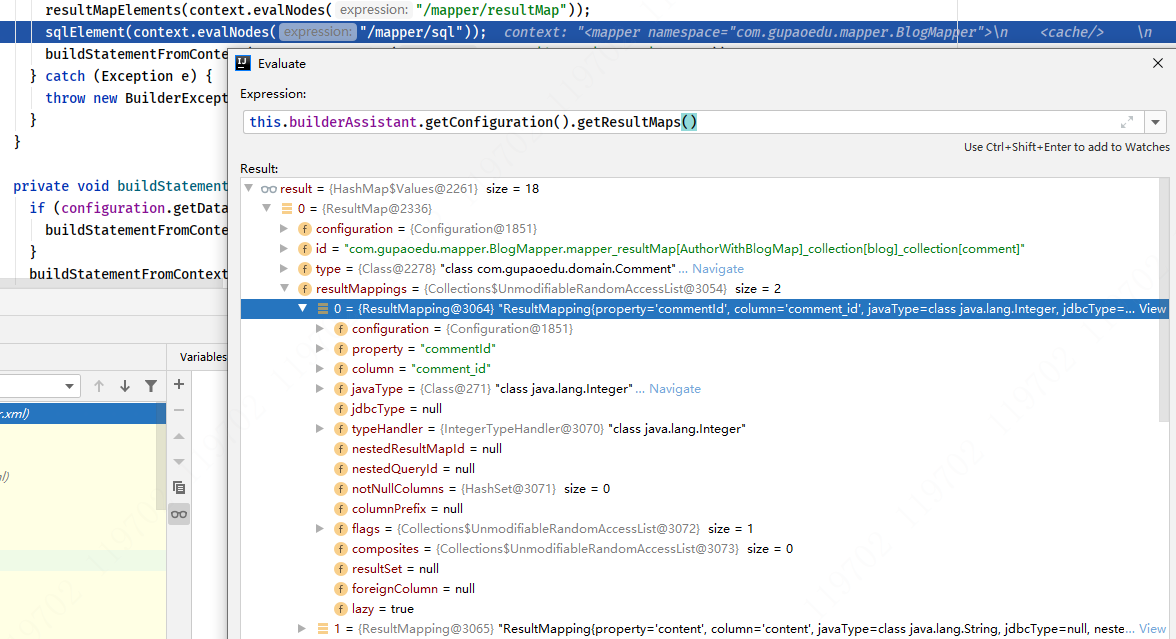Screen dimensions: 1176x639
Task: Click the list icon of ResultMap@2336
Action: 286,208
